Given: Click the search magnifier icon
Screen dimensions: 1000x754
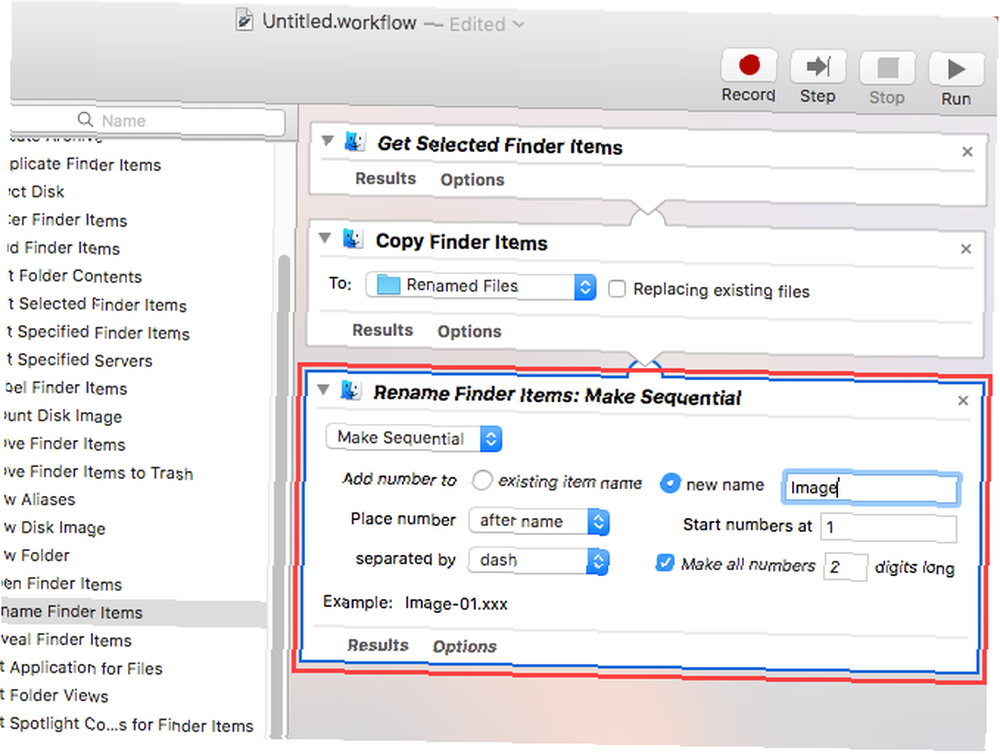Looking at the screenshot, I should pyautogui.click(x=85, y=119).
